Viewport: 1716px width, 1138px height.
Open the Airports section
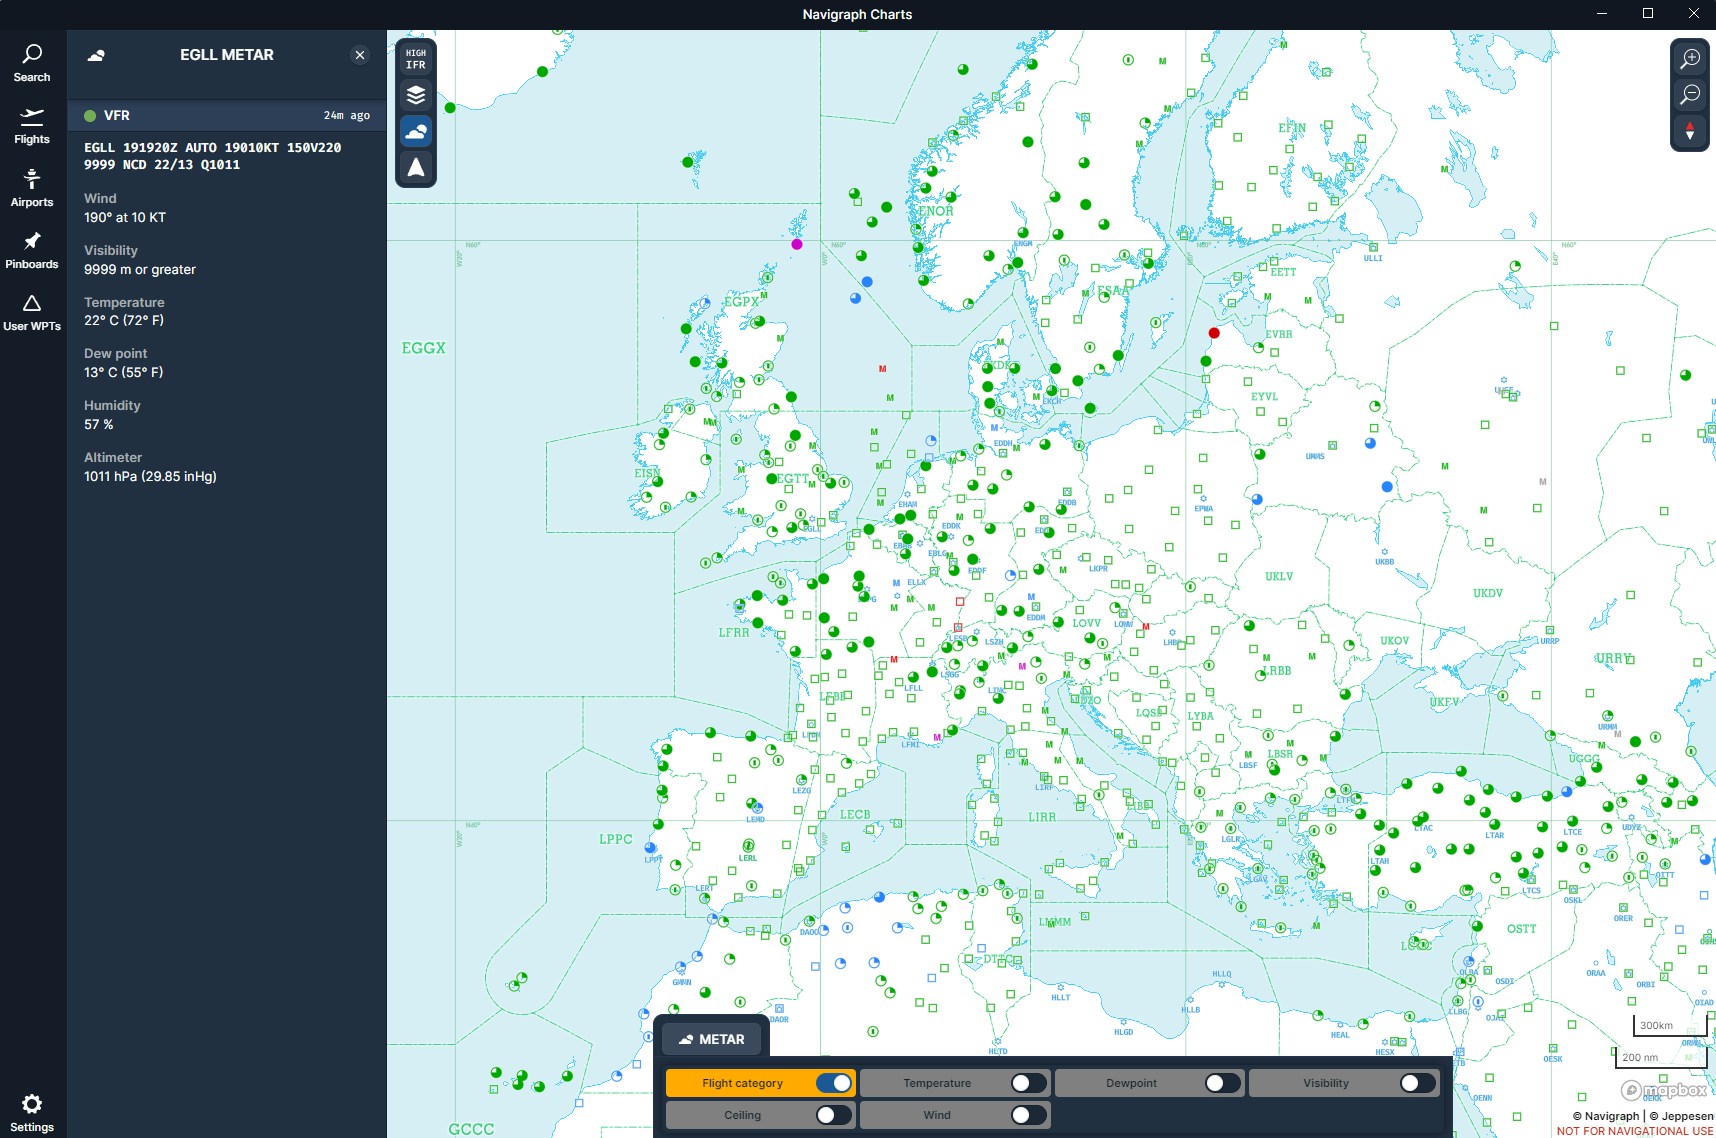[32, 188]
